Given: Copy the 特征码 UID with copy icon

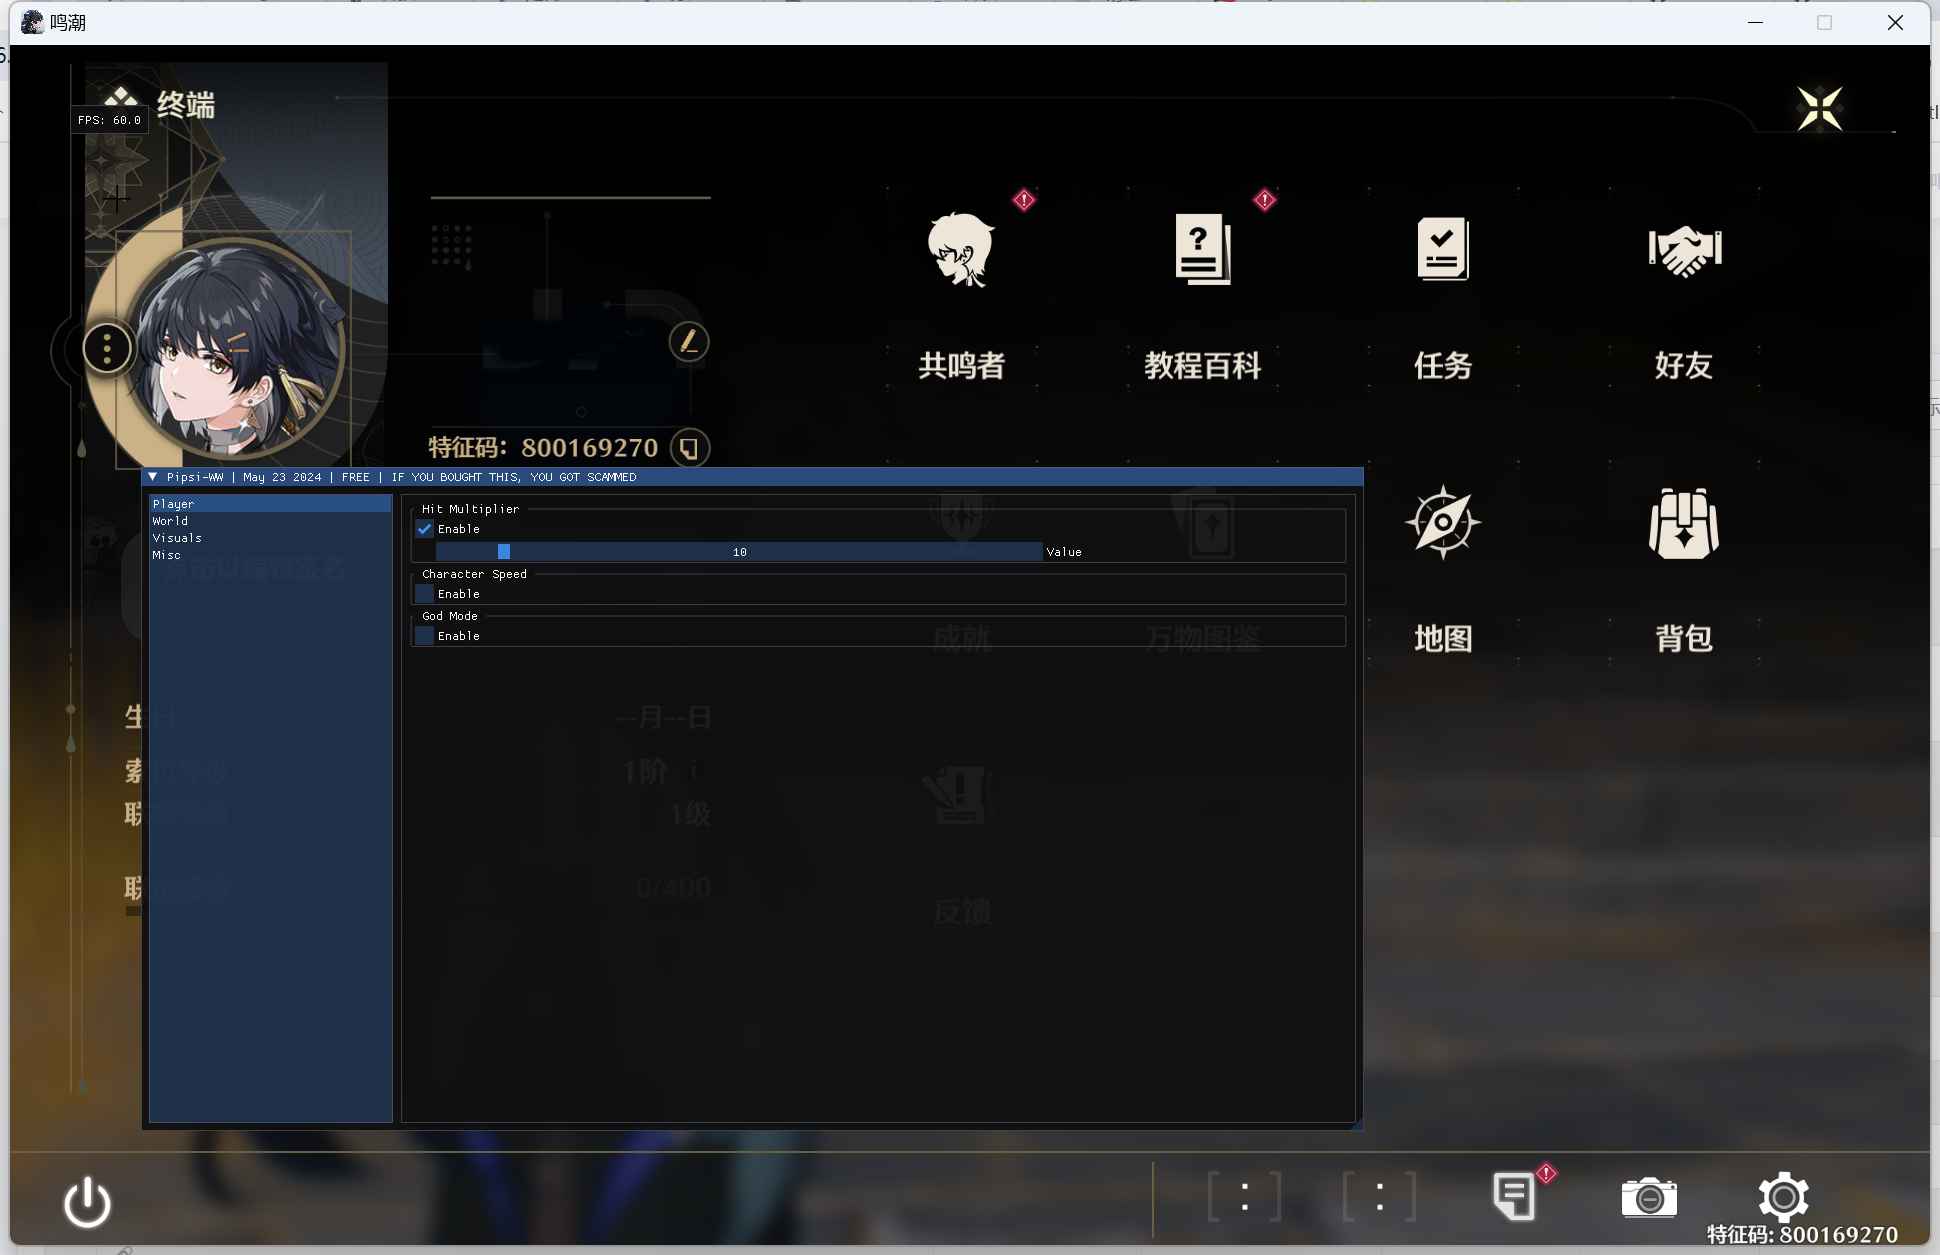Looking at the screenshot, I should tap(689, 448).
